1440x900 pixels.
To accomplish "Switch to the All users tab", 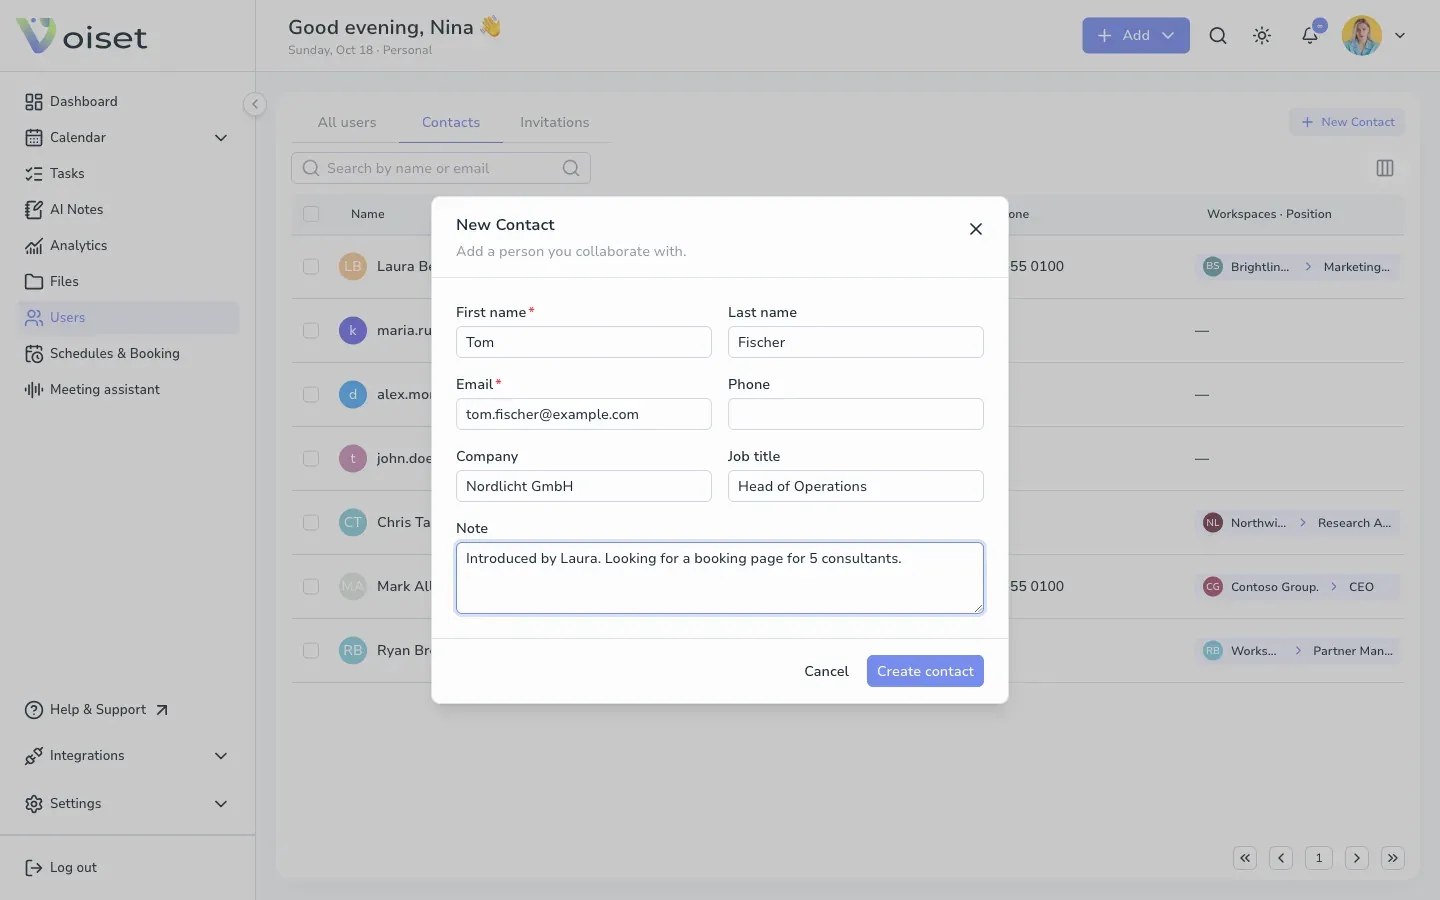I will coord(347,122).
